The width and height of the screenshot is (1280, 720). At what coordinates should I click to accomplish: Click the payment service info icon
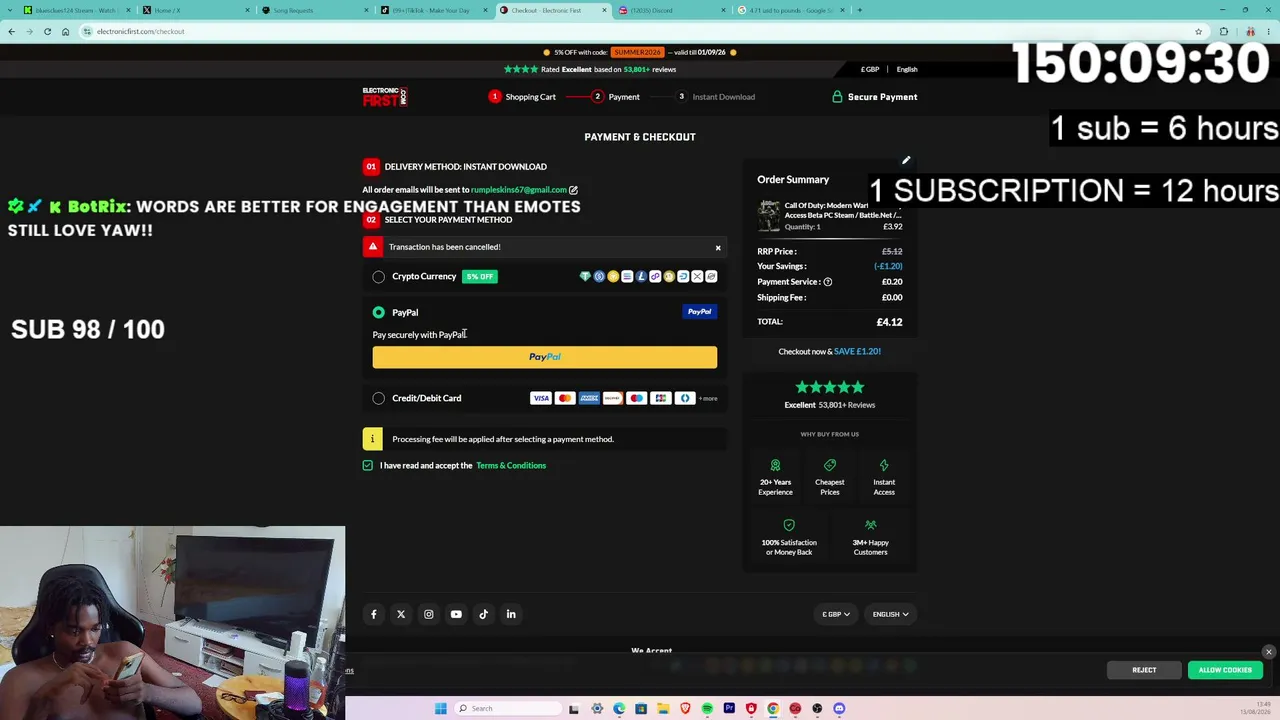point(827,282)
